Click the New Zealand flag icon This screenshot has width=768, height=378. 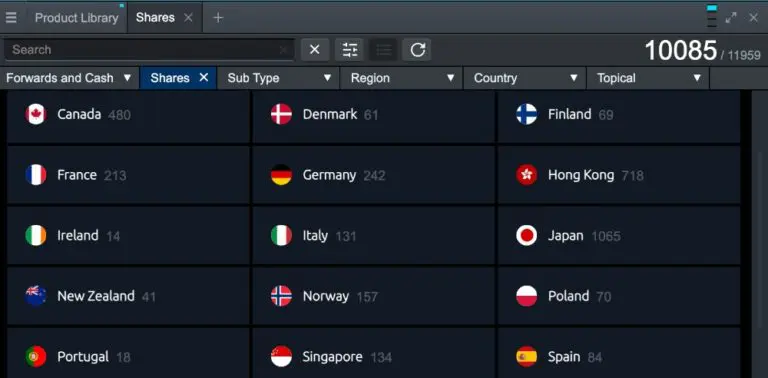click(x=36, y=296)
